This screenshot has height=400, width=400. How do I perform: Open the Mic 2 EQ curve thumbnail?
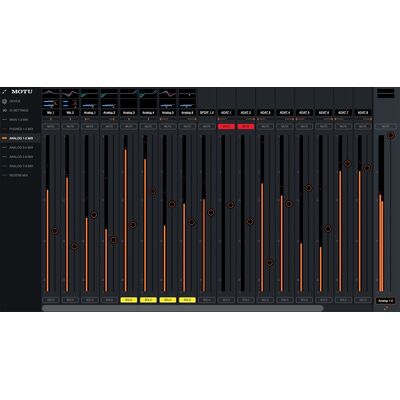coord(70,93)
